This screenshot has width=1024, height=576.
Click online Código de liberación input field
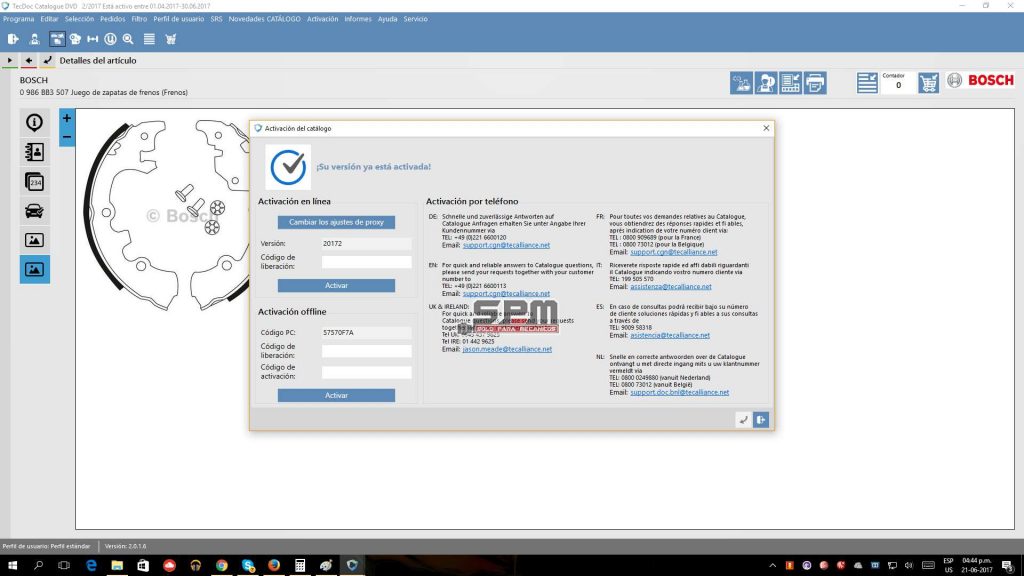click(366, 262)
